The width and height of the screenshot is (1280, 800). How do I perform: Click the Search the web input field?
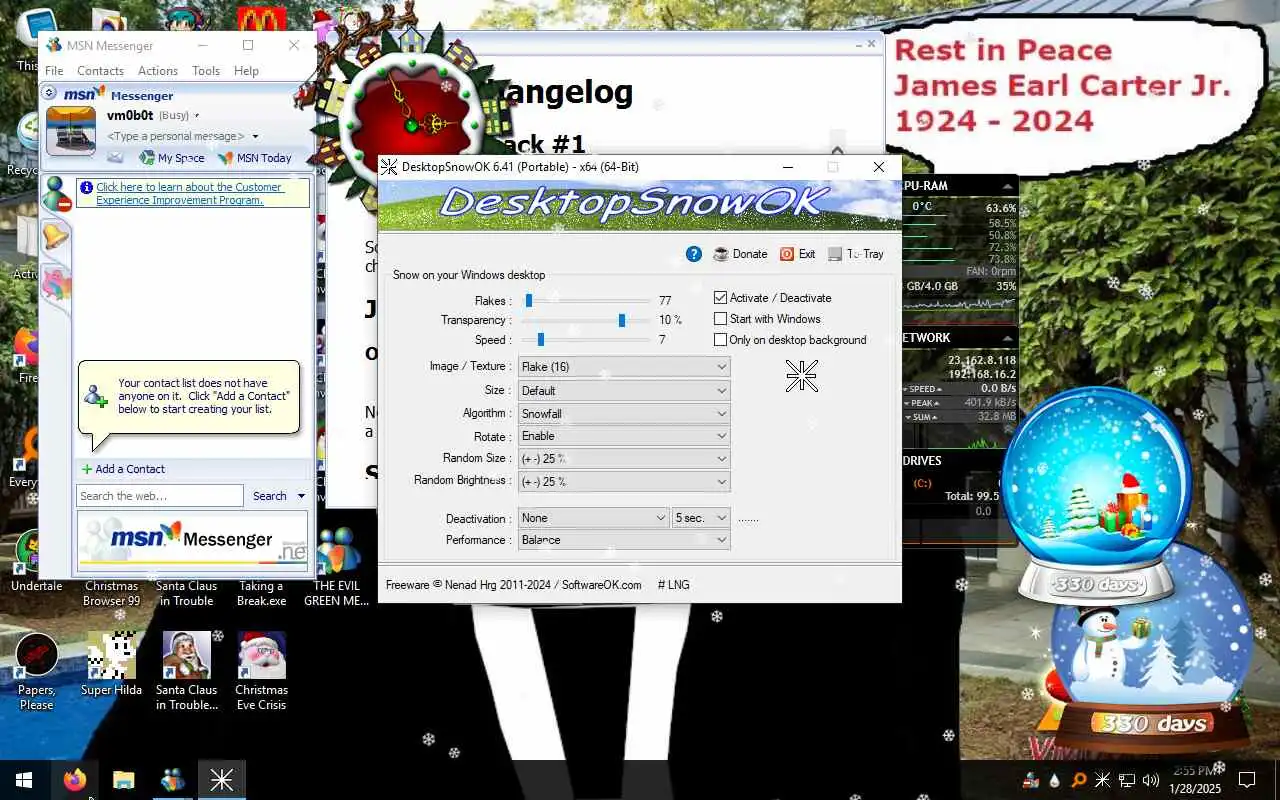[160, 496]
